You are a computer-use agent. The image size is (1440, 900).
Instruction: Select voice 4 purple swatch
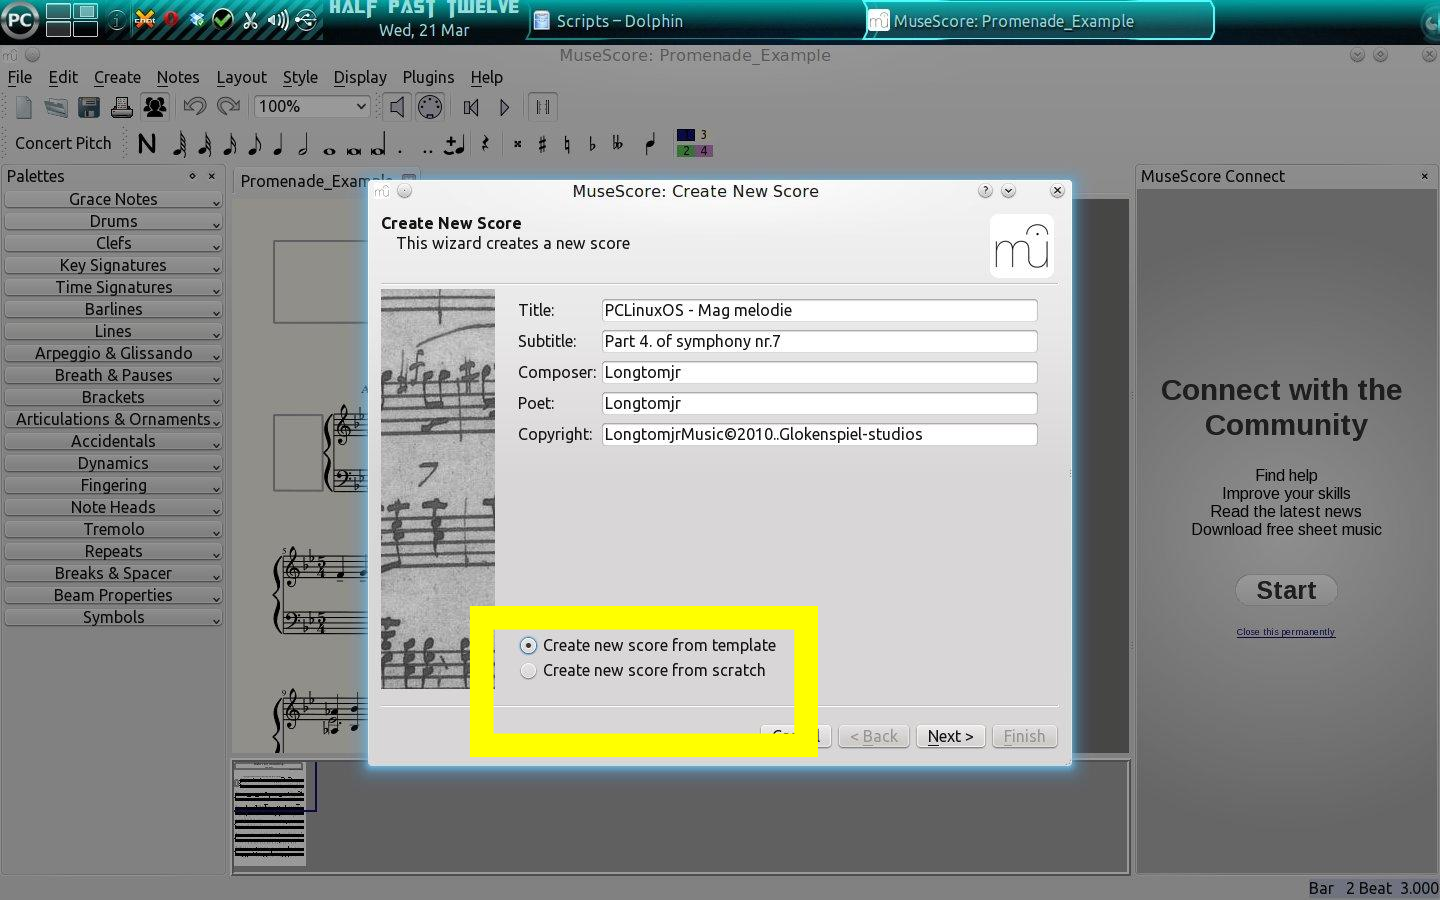click(x=704, y=151)
